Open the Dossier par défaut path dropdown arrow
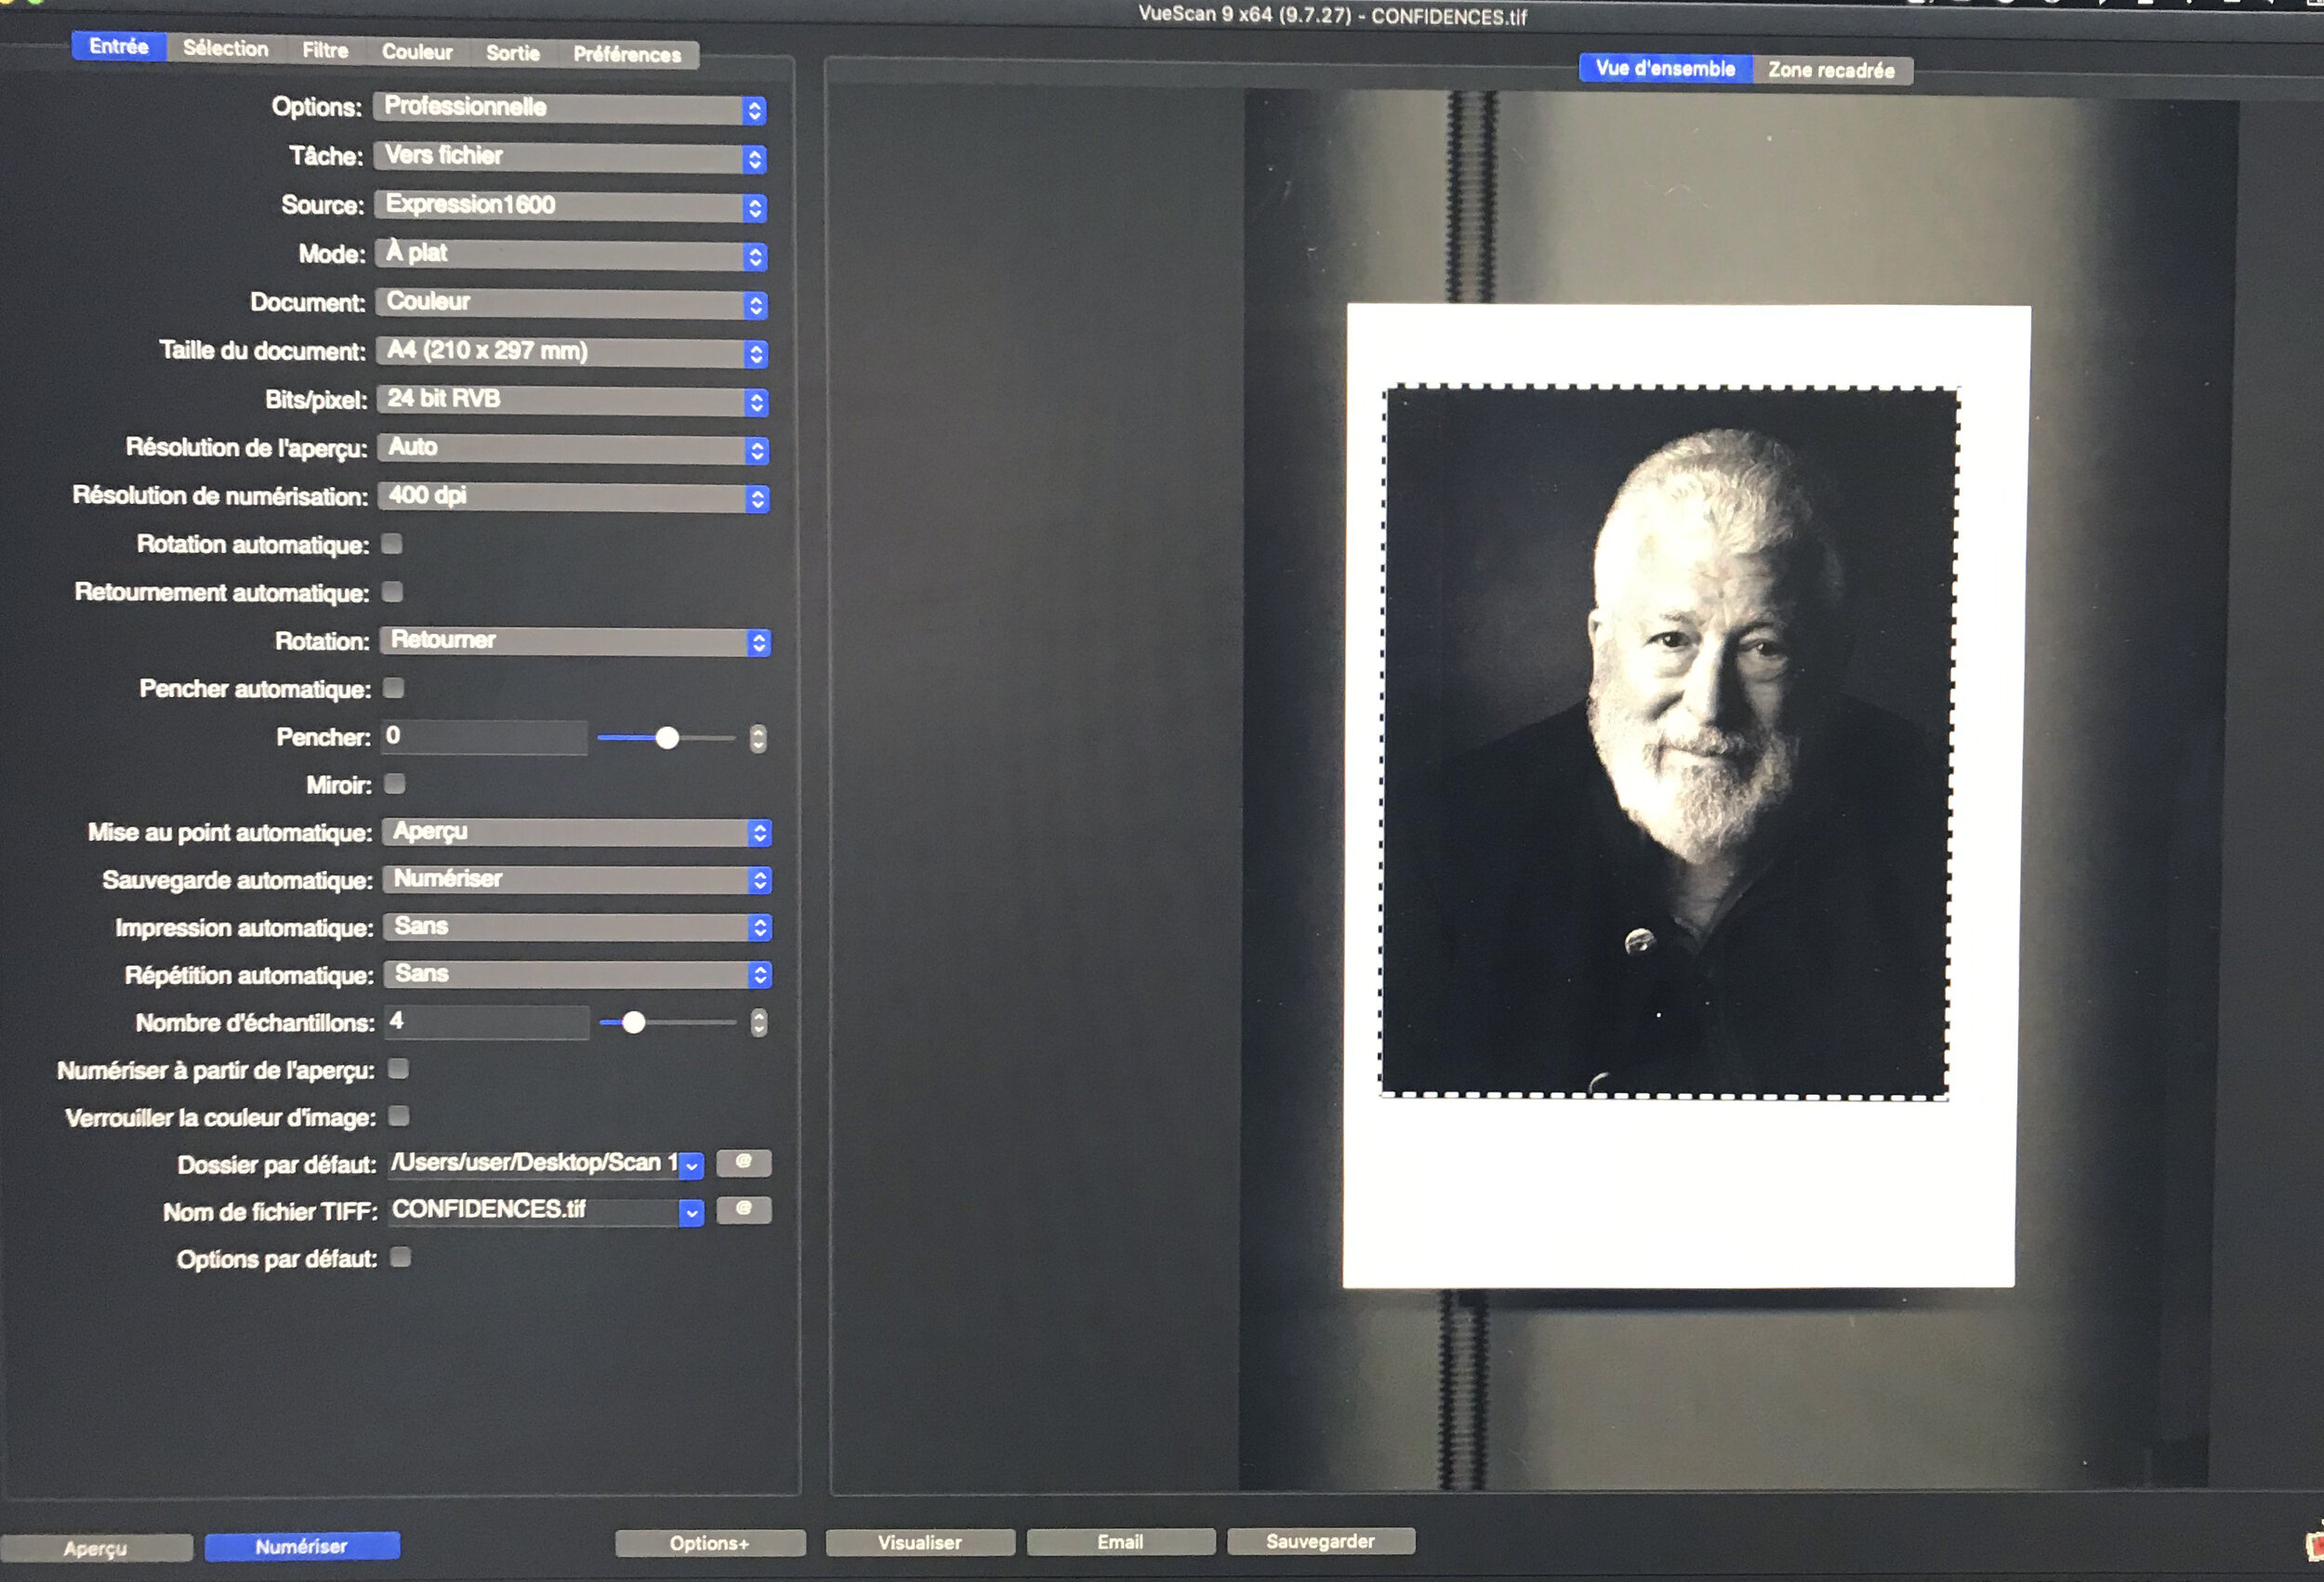This screenshot has height=1582, width=2324. [x=692, y=1165]
